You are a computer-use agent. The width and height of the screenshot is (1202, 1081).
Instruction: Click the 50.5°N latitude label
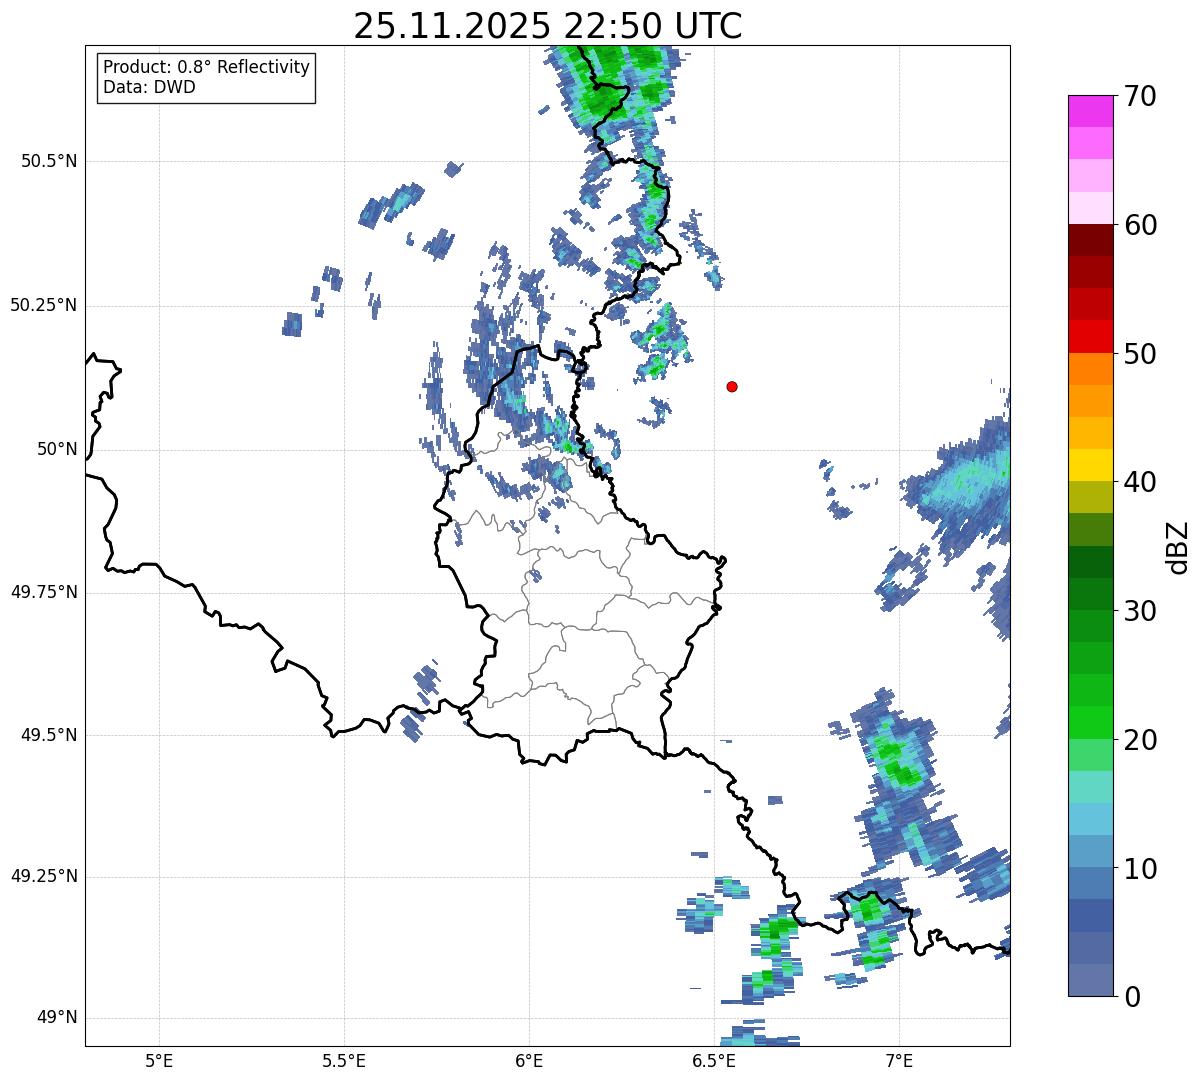[49, 161]
